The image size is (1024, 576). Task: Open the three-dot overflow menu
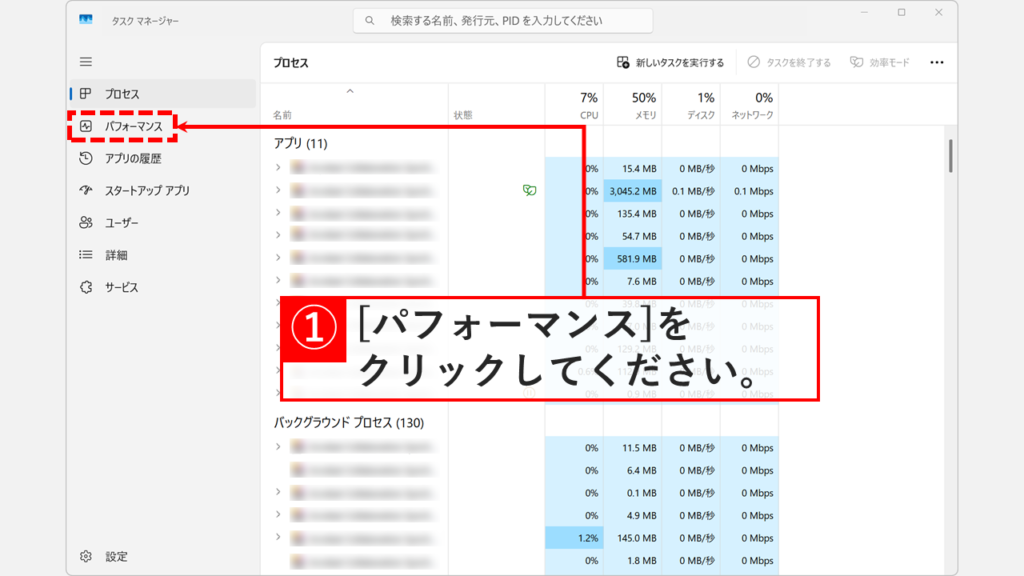coord(936,62)
